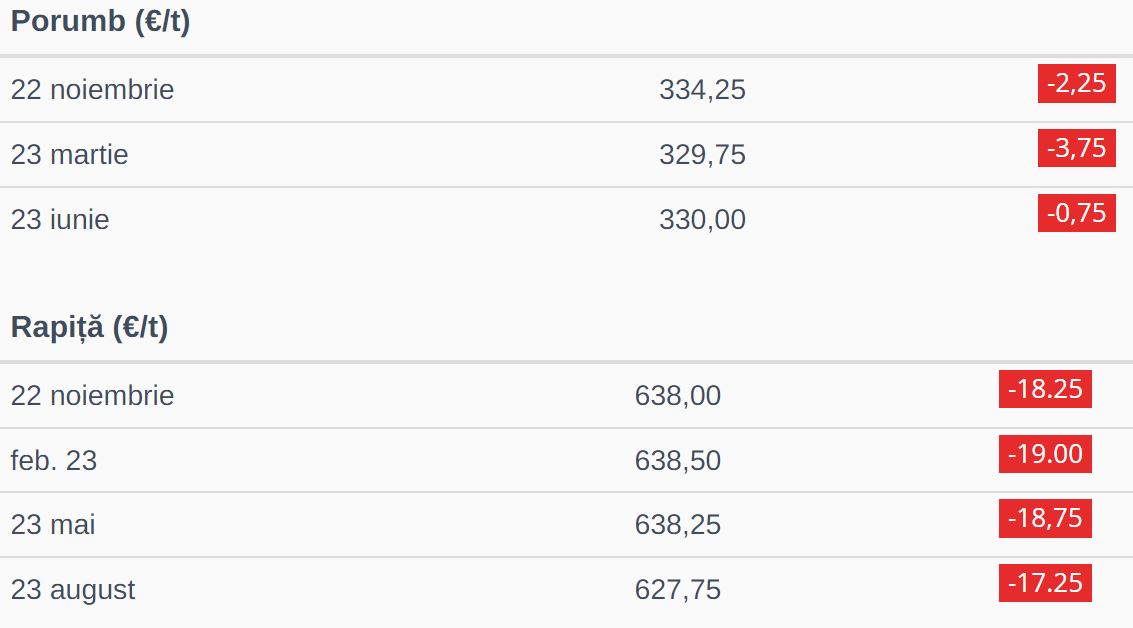The height and width of the screenshot is (628, 1133).
Task: Click the 330,00 price value
Action: click(702, 220)
